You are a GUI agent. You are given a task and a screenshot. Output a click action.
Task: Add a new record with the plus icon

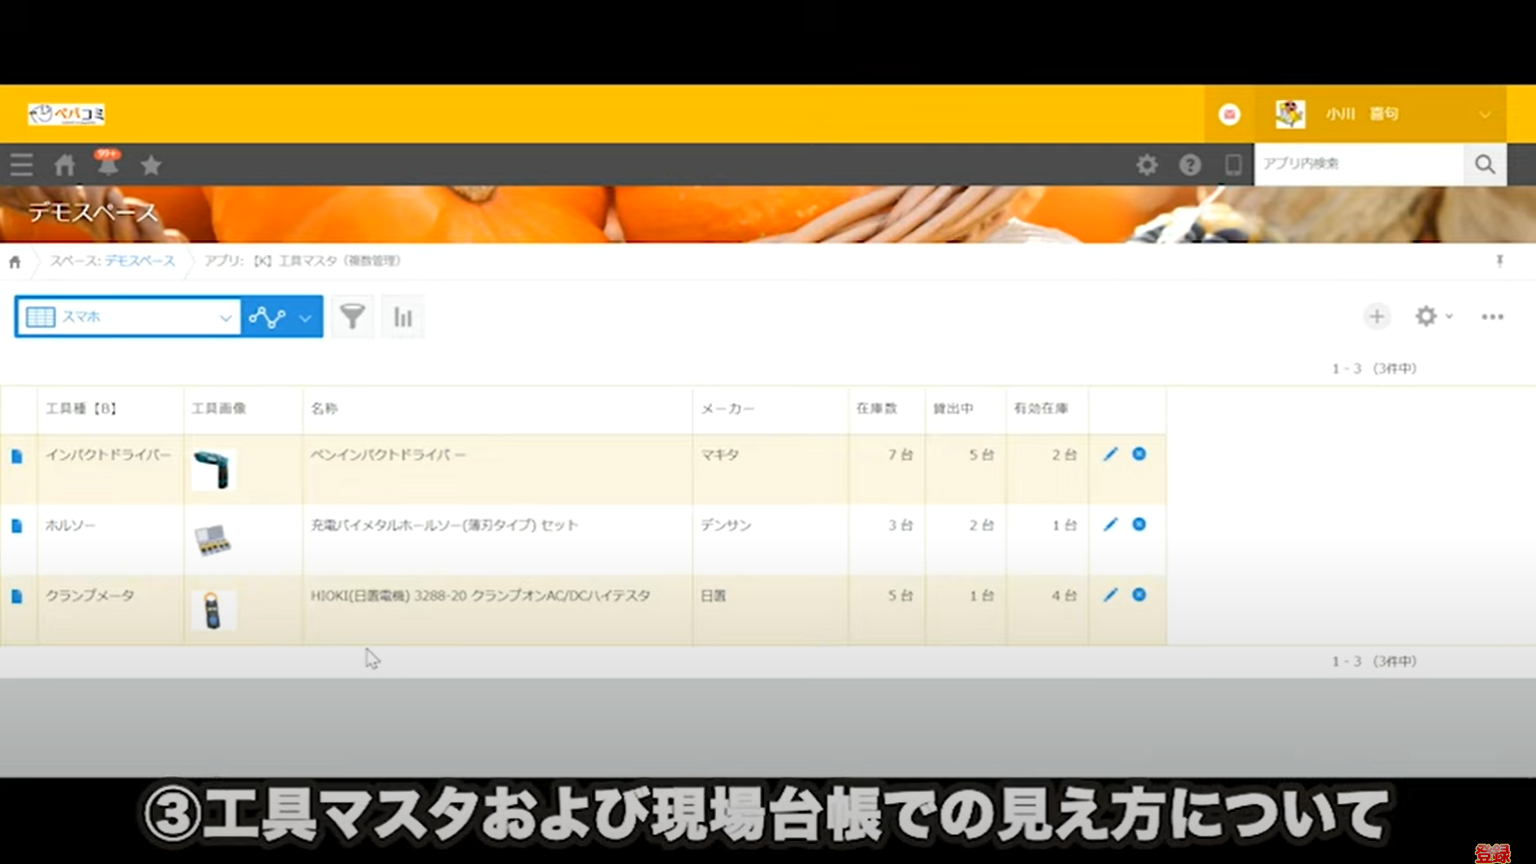coord(1377,316)
